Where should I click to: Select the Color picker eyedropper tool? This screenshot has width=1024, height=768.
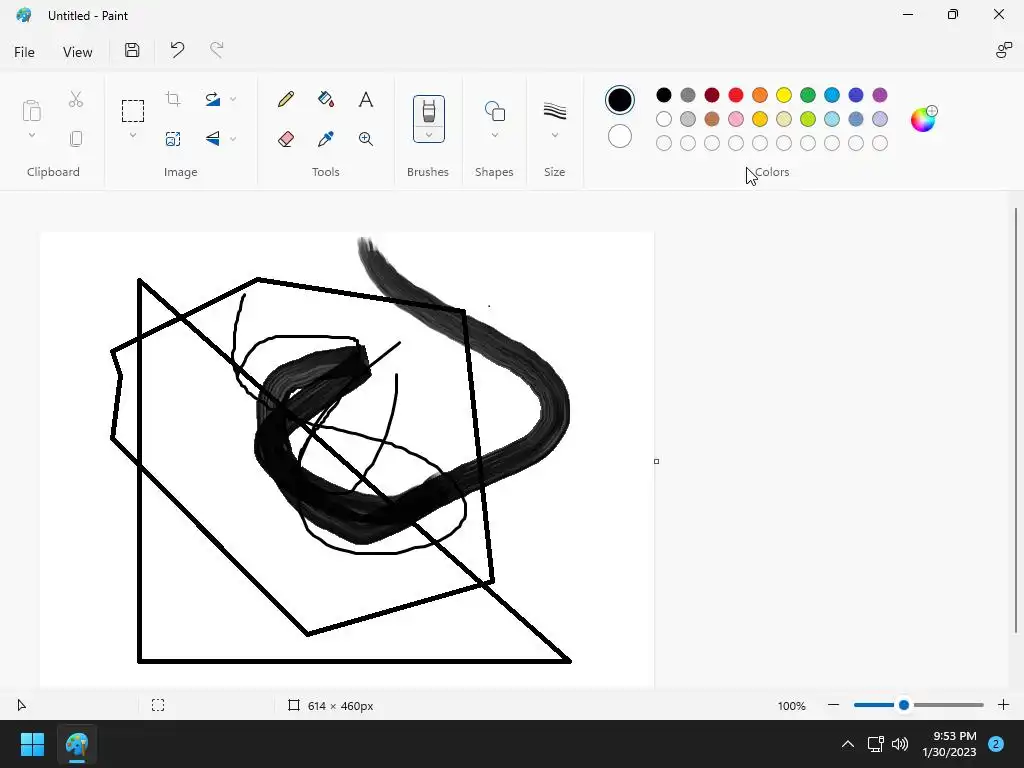pos(326,138)
